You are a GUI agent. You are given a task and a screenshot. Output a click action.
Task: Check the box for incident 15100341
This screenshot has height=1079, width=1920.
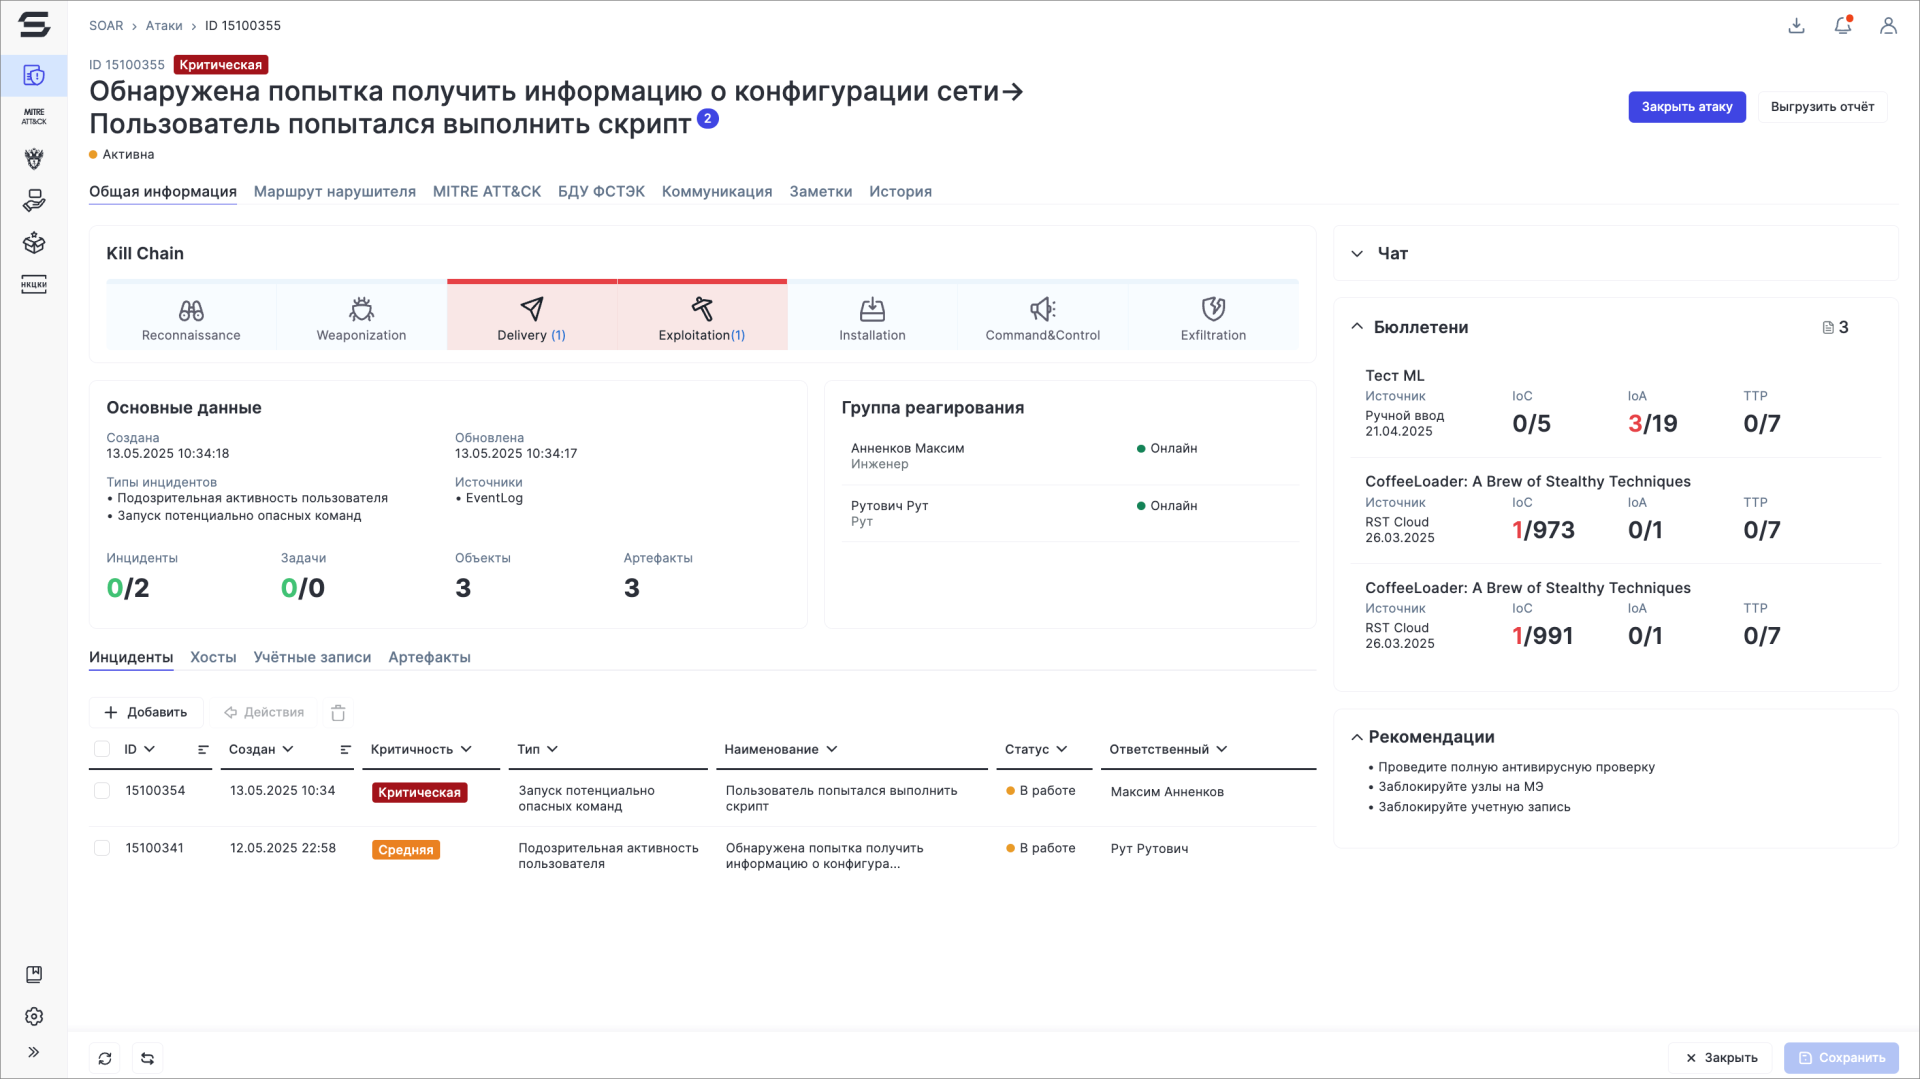[x=102, y=848]
